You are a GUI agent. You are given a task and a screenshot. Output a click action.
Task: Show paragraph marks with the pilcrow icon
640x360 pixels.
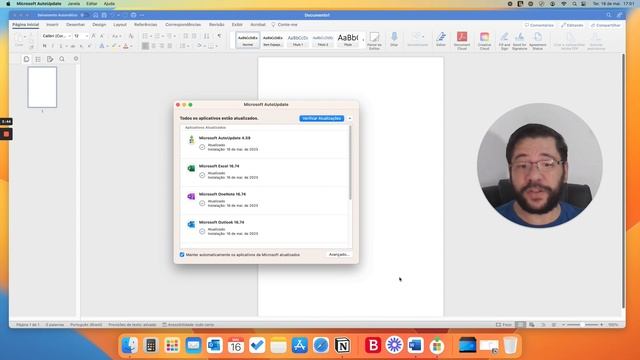coord(219,36)
